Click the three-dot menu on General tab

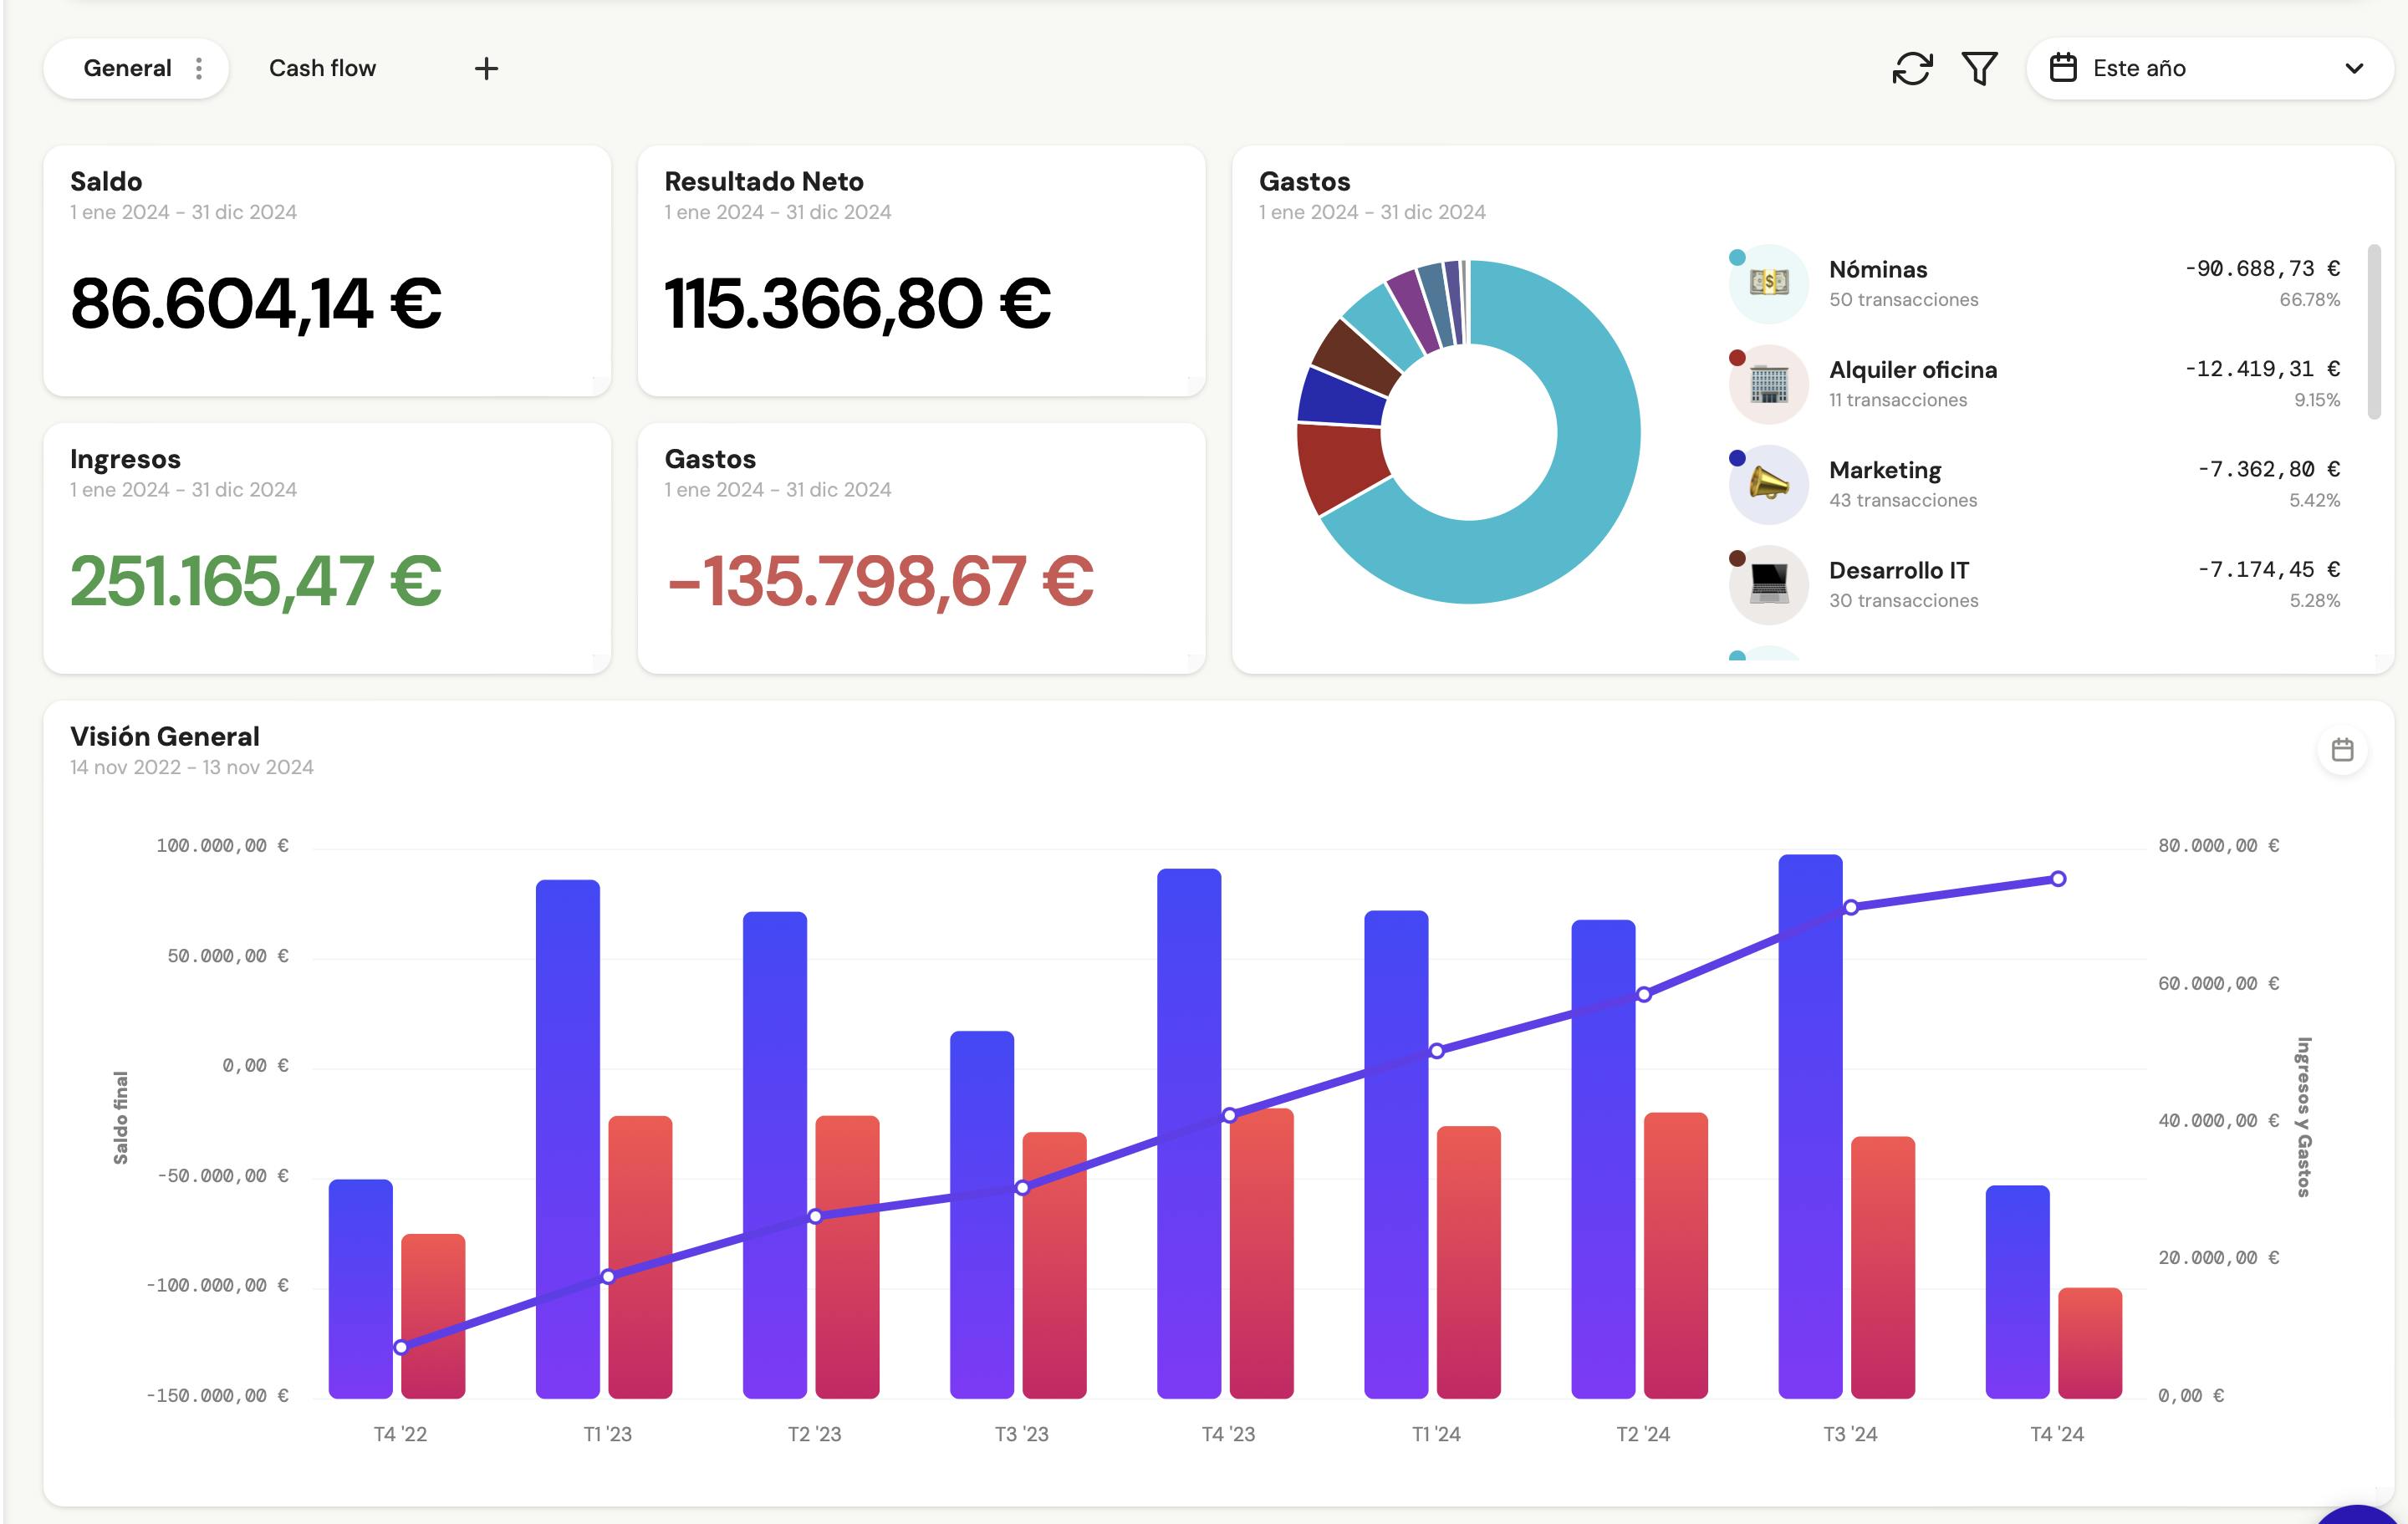[x=199, y=68]
